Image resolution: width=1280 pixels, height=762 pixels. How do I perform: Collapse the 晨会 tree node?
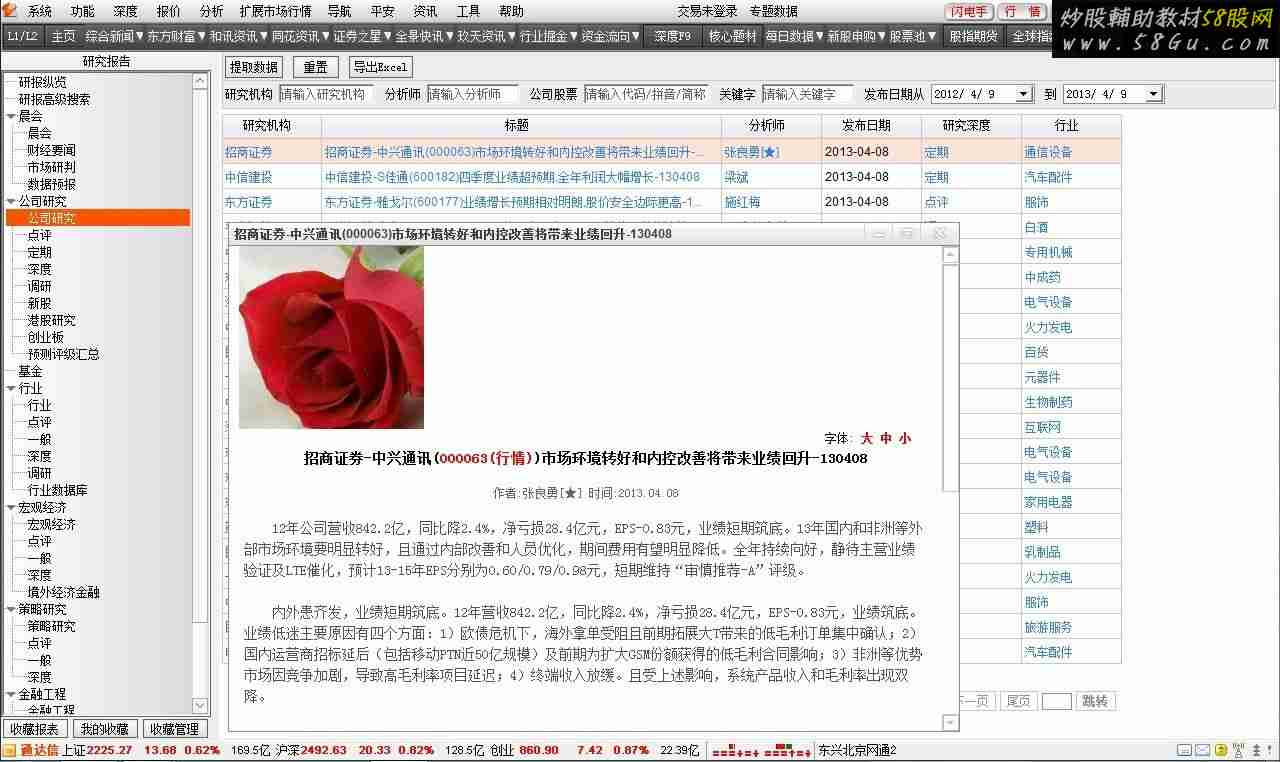point(10,116)
